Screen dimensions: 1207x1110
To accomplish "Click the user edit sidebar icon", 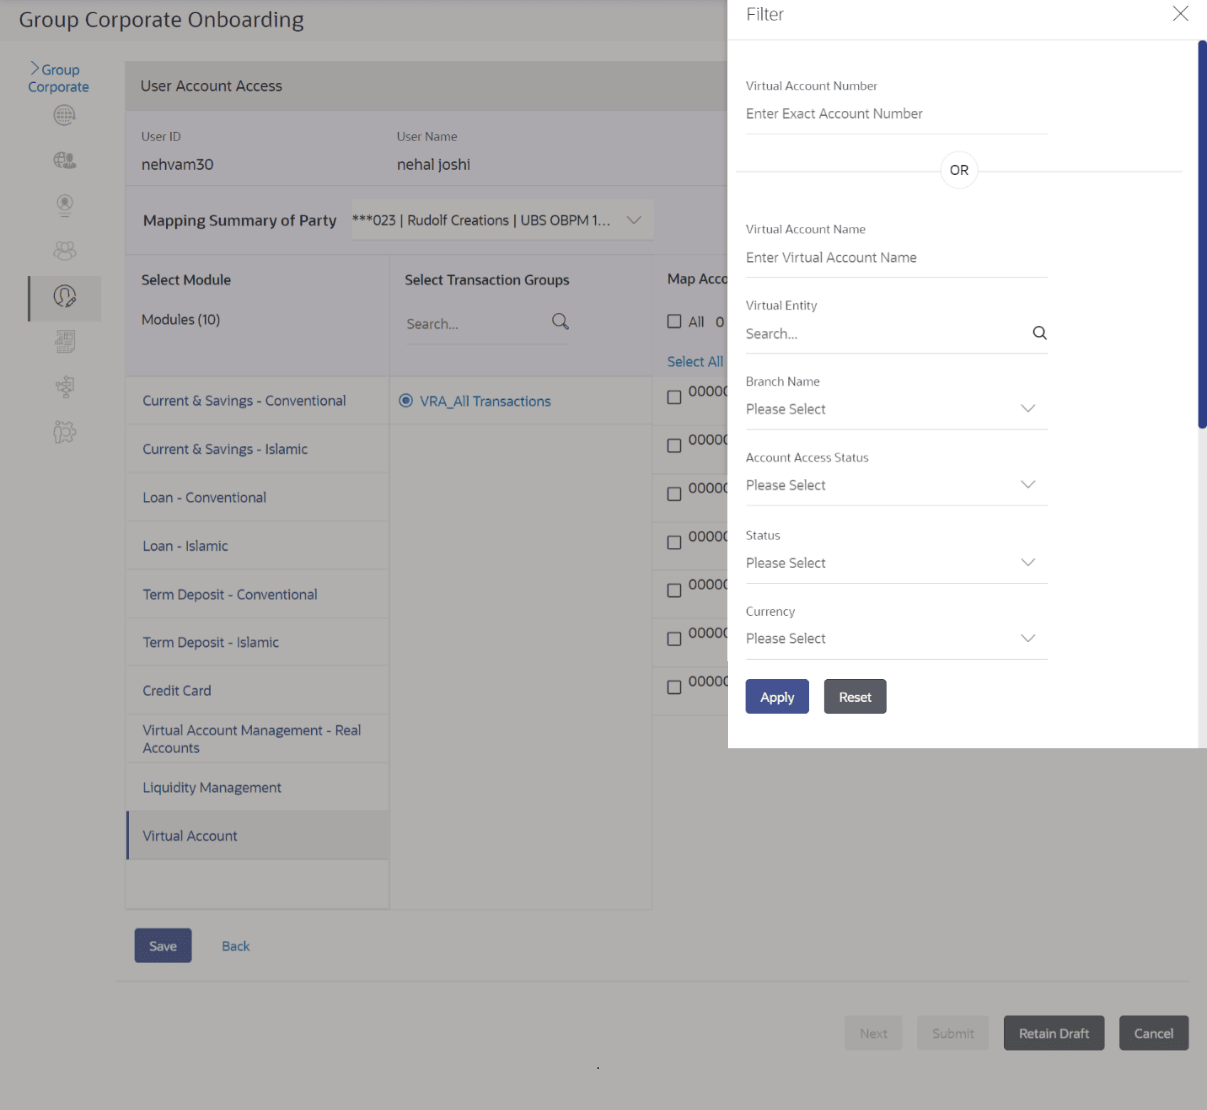I will point(65,296).
